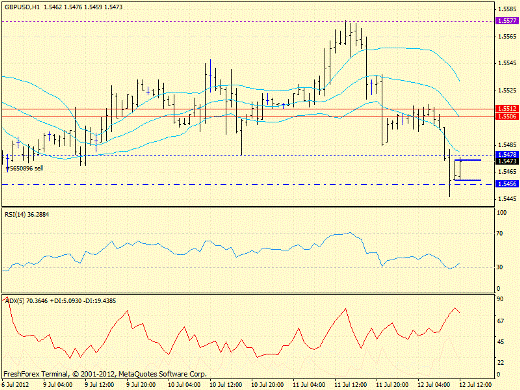Click the 11 Jul 20:00 time label

coord(392,384)
